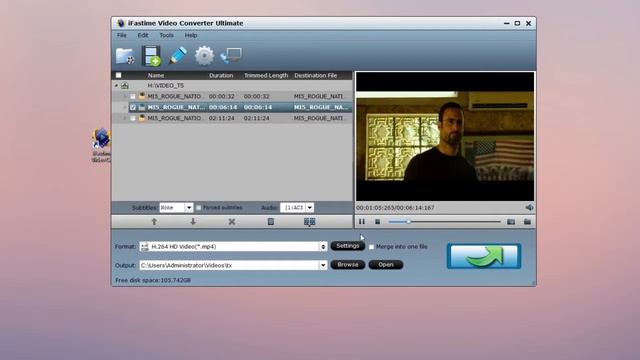Click the split video grid icon
The width and height of the screenshot is (640, 360).
309,222
